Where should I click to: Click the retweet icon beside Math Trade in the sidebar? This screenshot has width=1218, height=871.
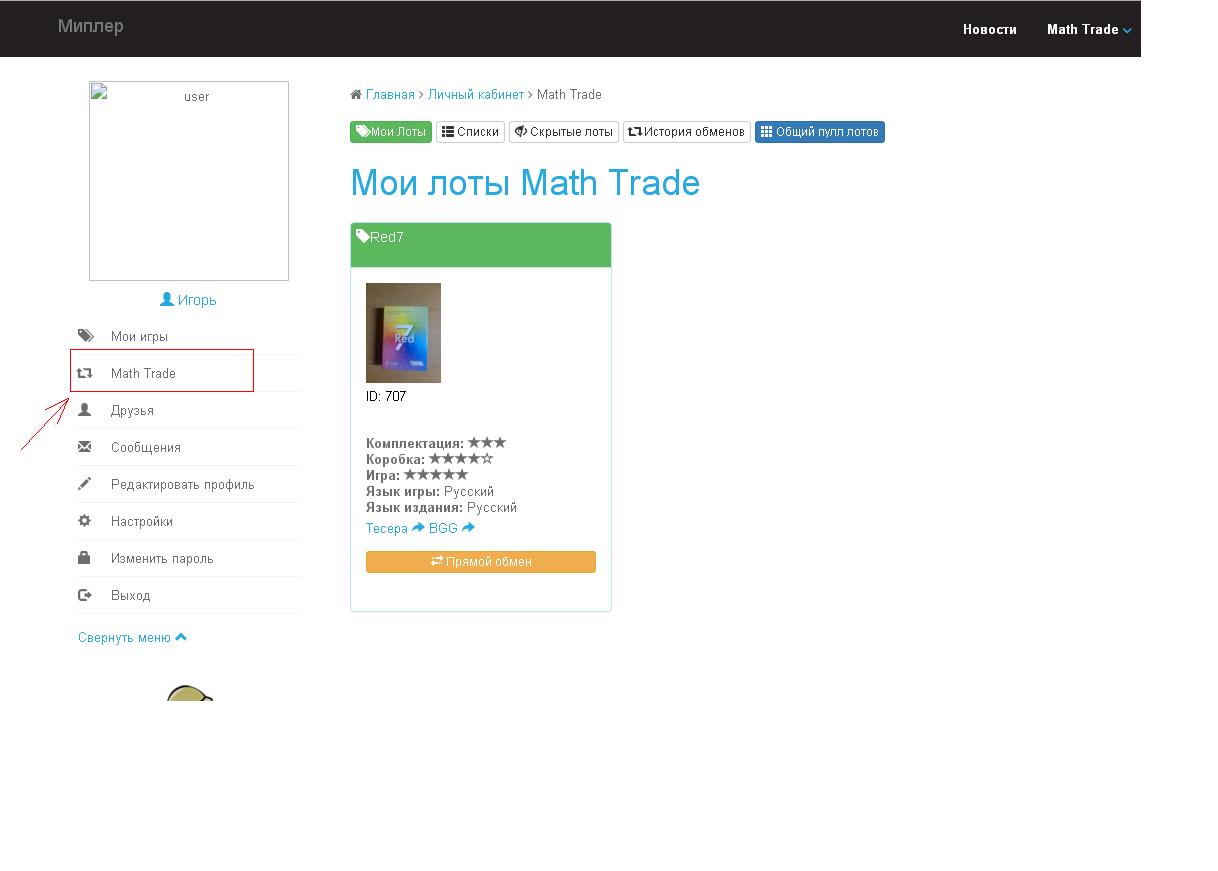pyautogui.click(x=85, y=373)
